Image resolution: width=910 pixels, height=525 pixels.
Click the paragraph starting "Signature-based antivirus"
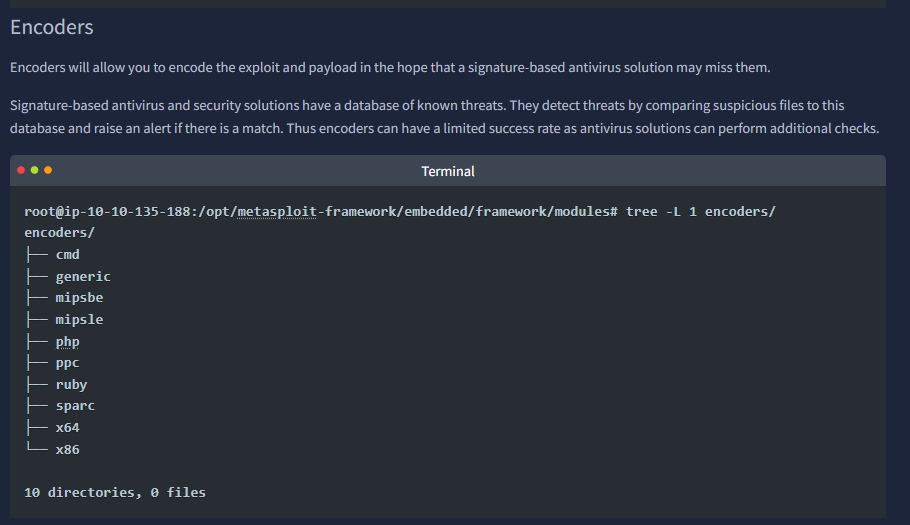(444, 117)
